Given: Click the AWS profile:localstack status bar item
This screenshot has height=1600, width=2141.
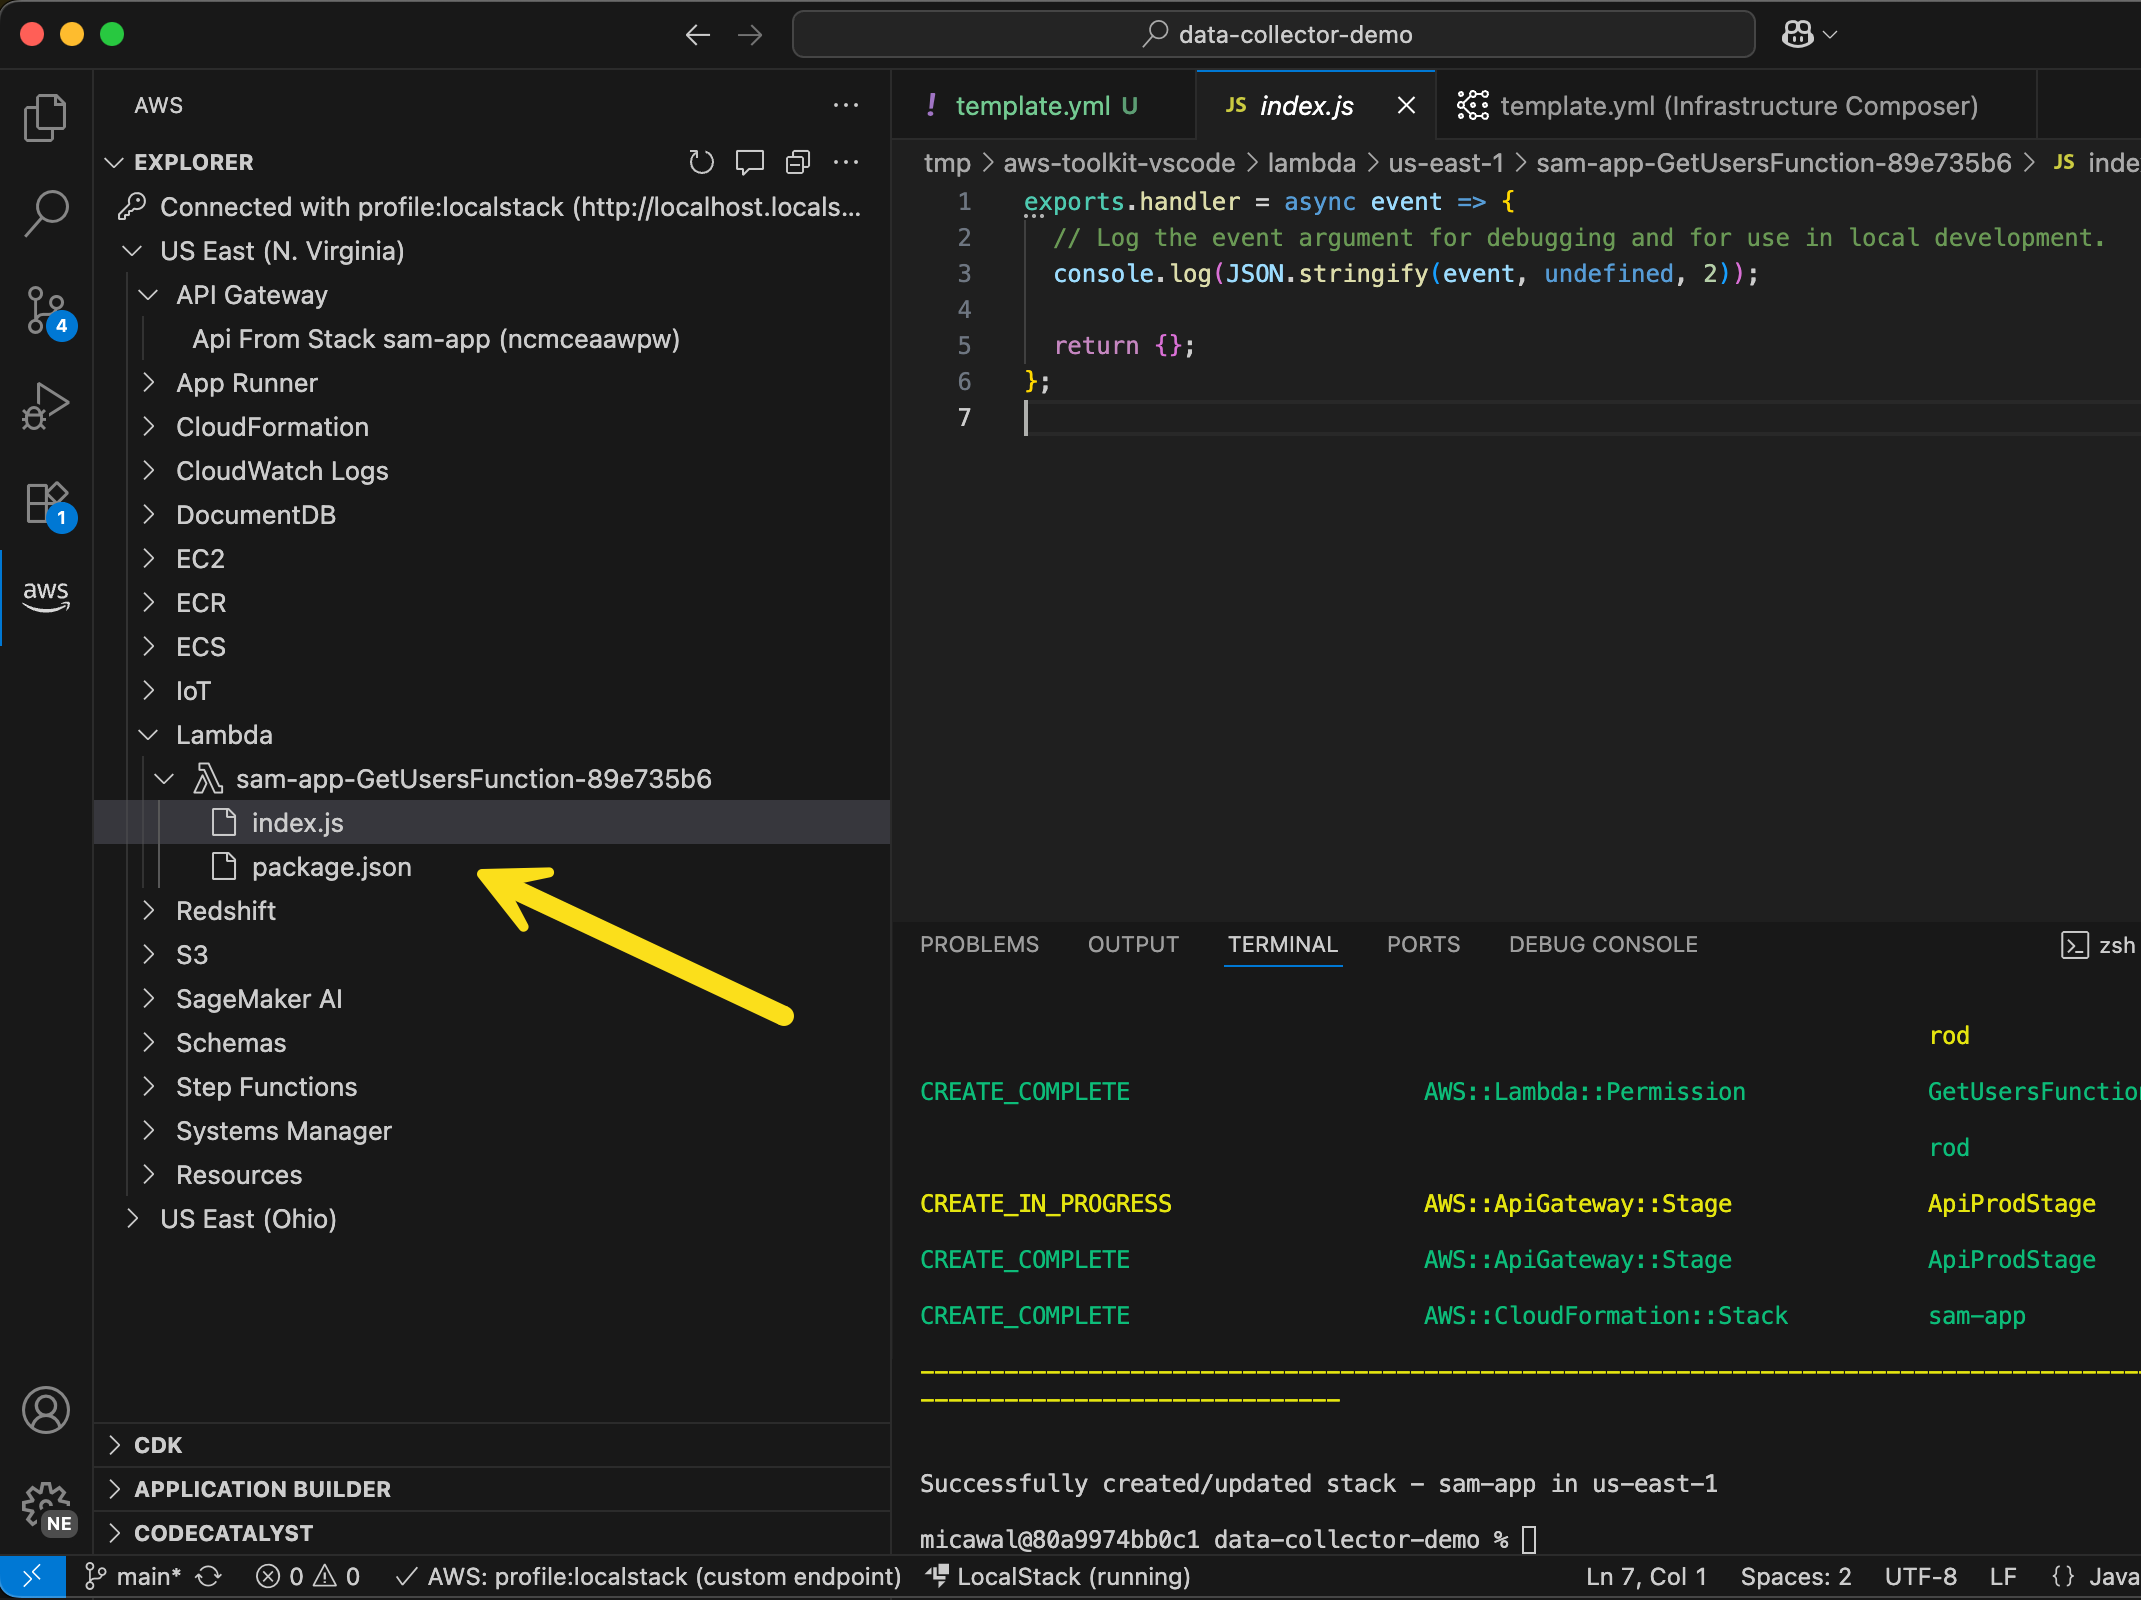Looking at the screenshot, I should tap(650, 1577).
